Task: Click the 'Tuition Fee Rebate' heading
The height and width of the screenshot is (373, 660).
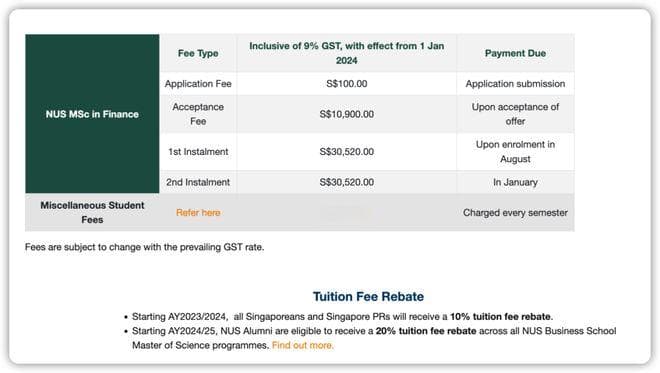Action: pyautogui.click(x=368, y=296)
